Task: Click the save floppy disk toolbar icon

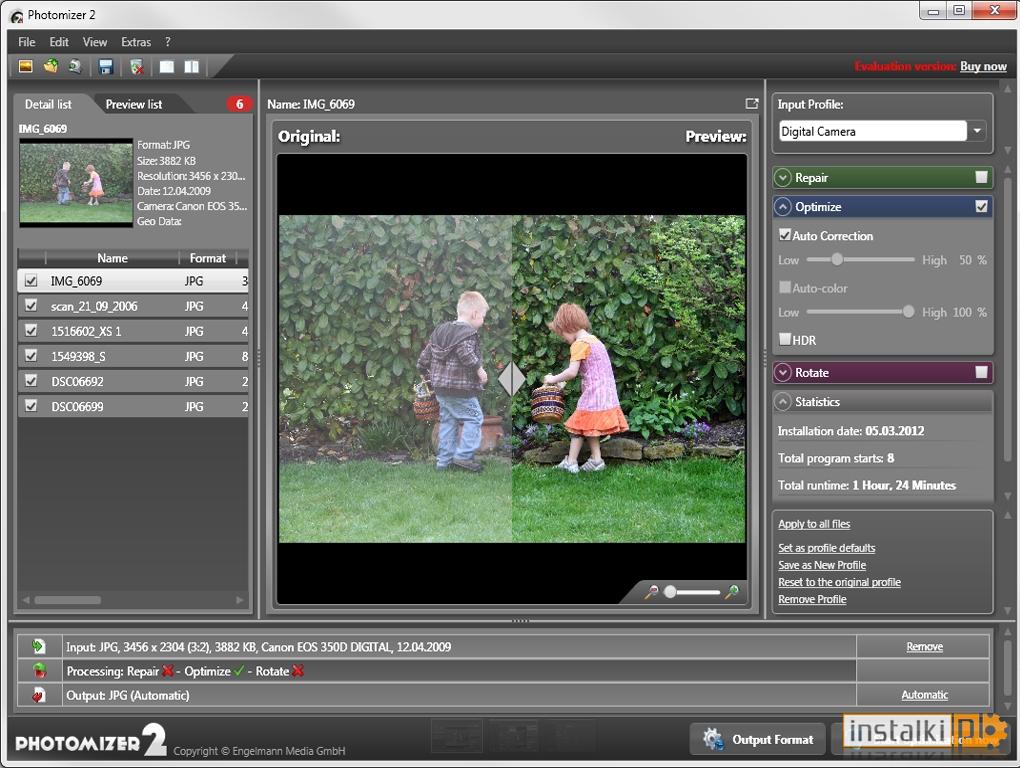Action: pos(105,66)
